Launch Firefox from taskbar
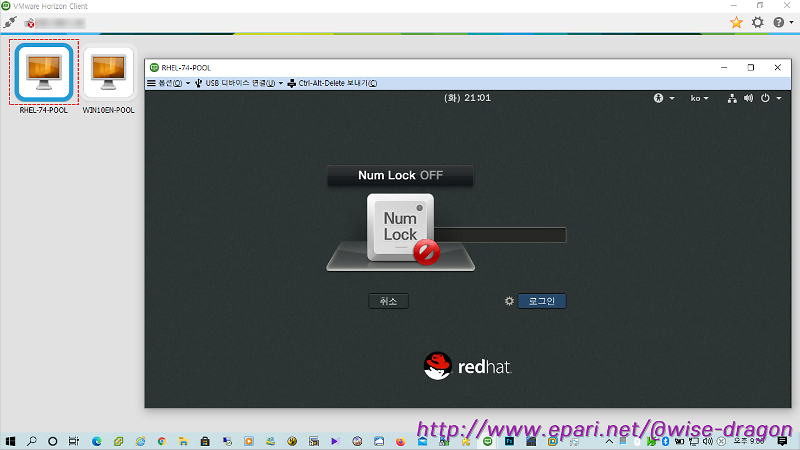The height and width of the screenshot is (450, 800). [401, 441]
